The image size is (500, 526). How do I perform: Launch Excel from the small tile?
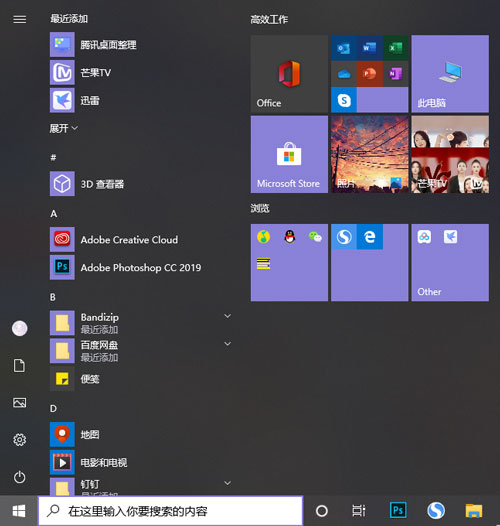point(395,48)
